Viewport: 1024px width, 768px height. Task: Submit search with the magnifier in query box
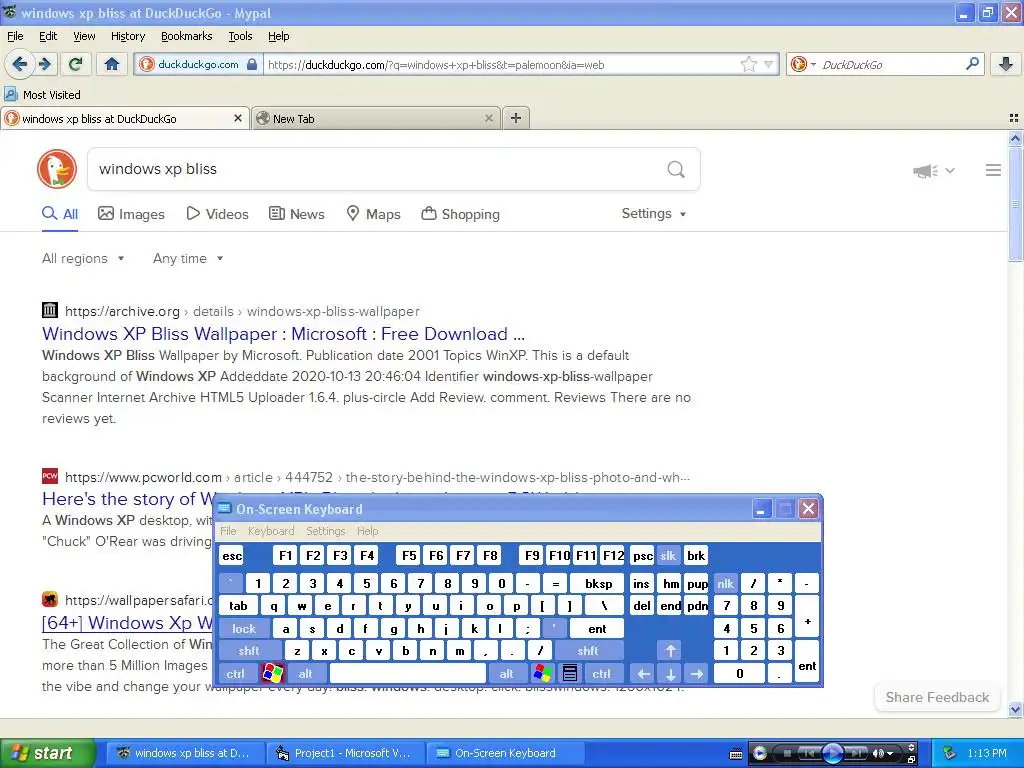(676, 170)
